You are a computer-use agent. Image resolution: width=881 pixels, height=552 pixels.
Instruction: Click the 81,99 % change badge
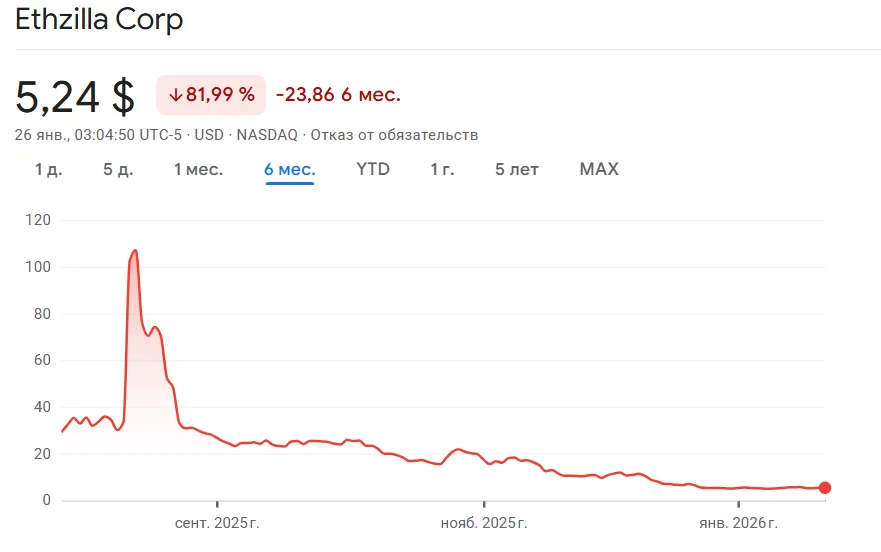[x=211, y=95]
